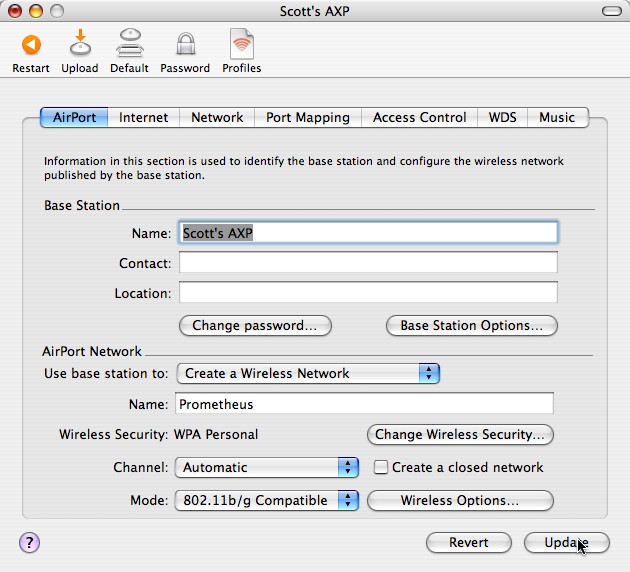
Task: Open the Profiles toolbar icon
Action: coord(241,44)
